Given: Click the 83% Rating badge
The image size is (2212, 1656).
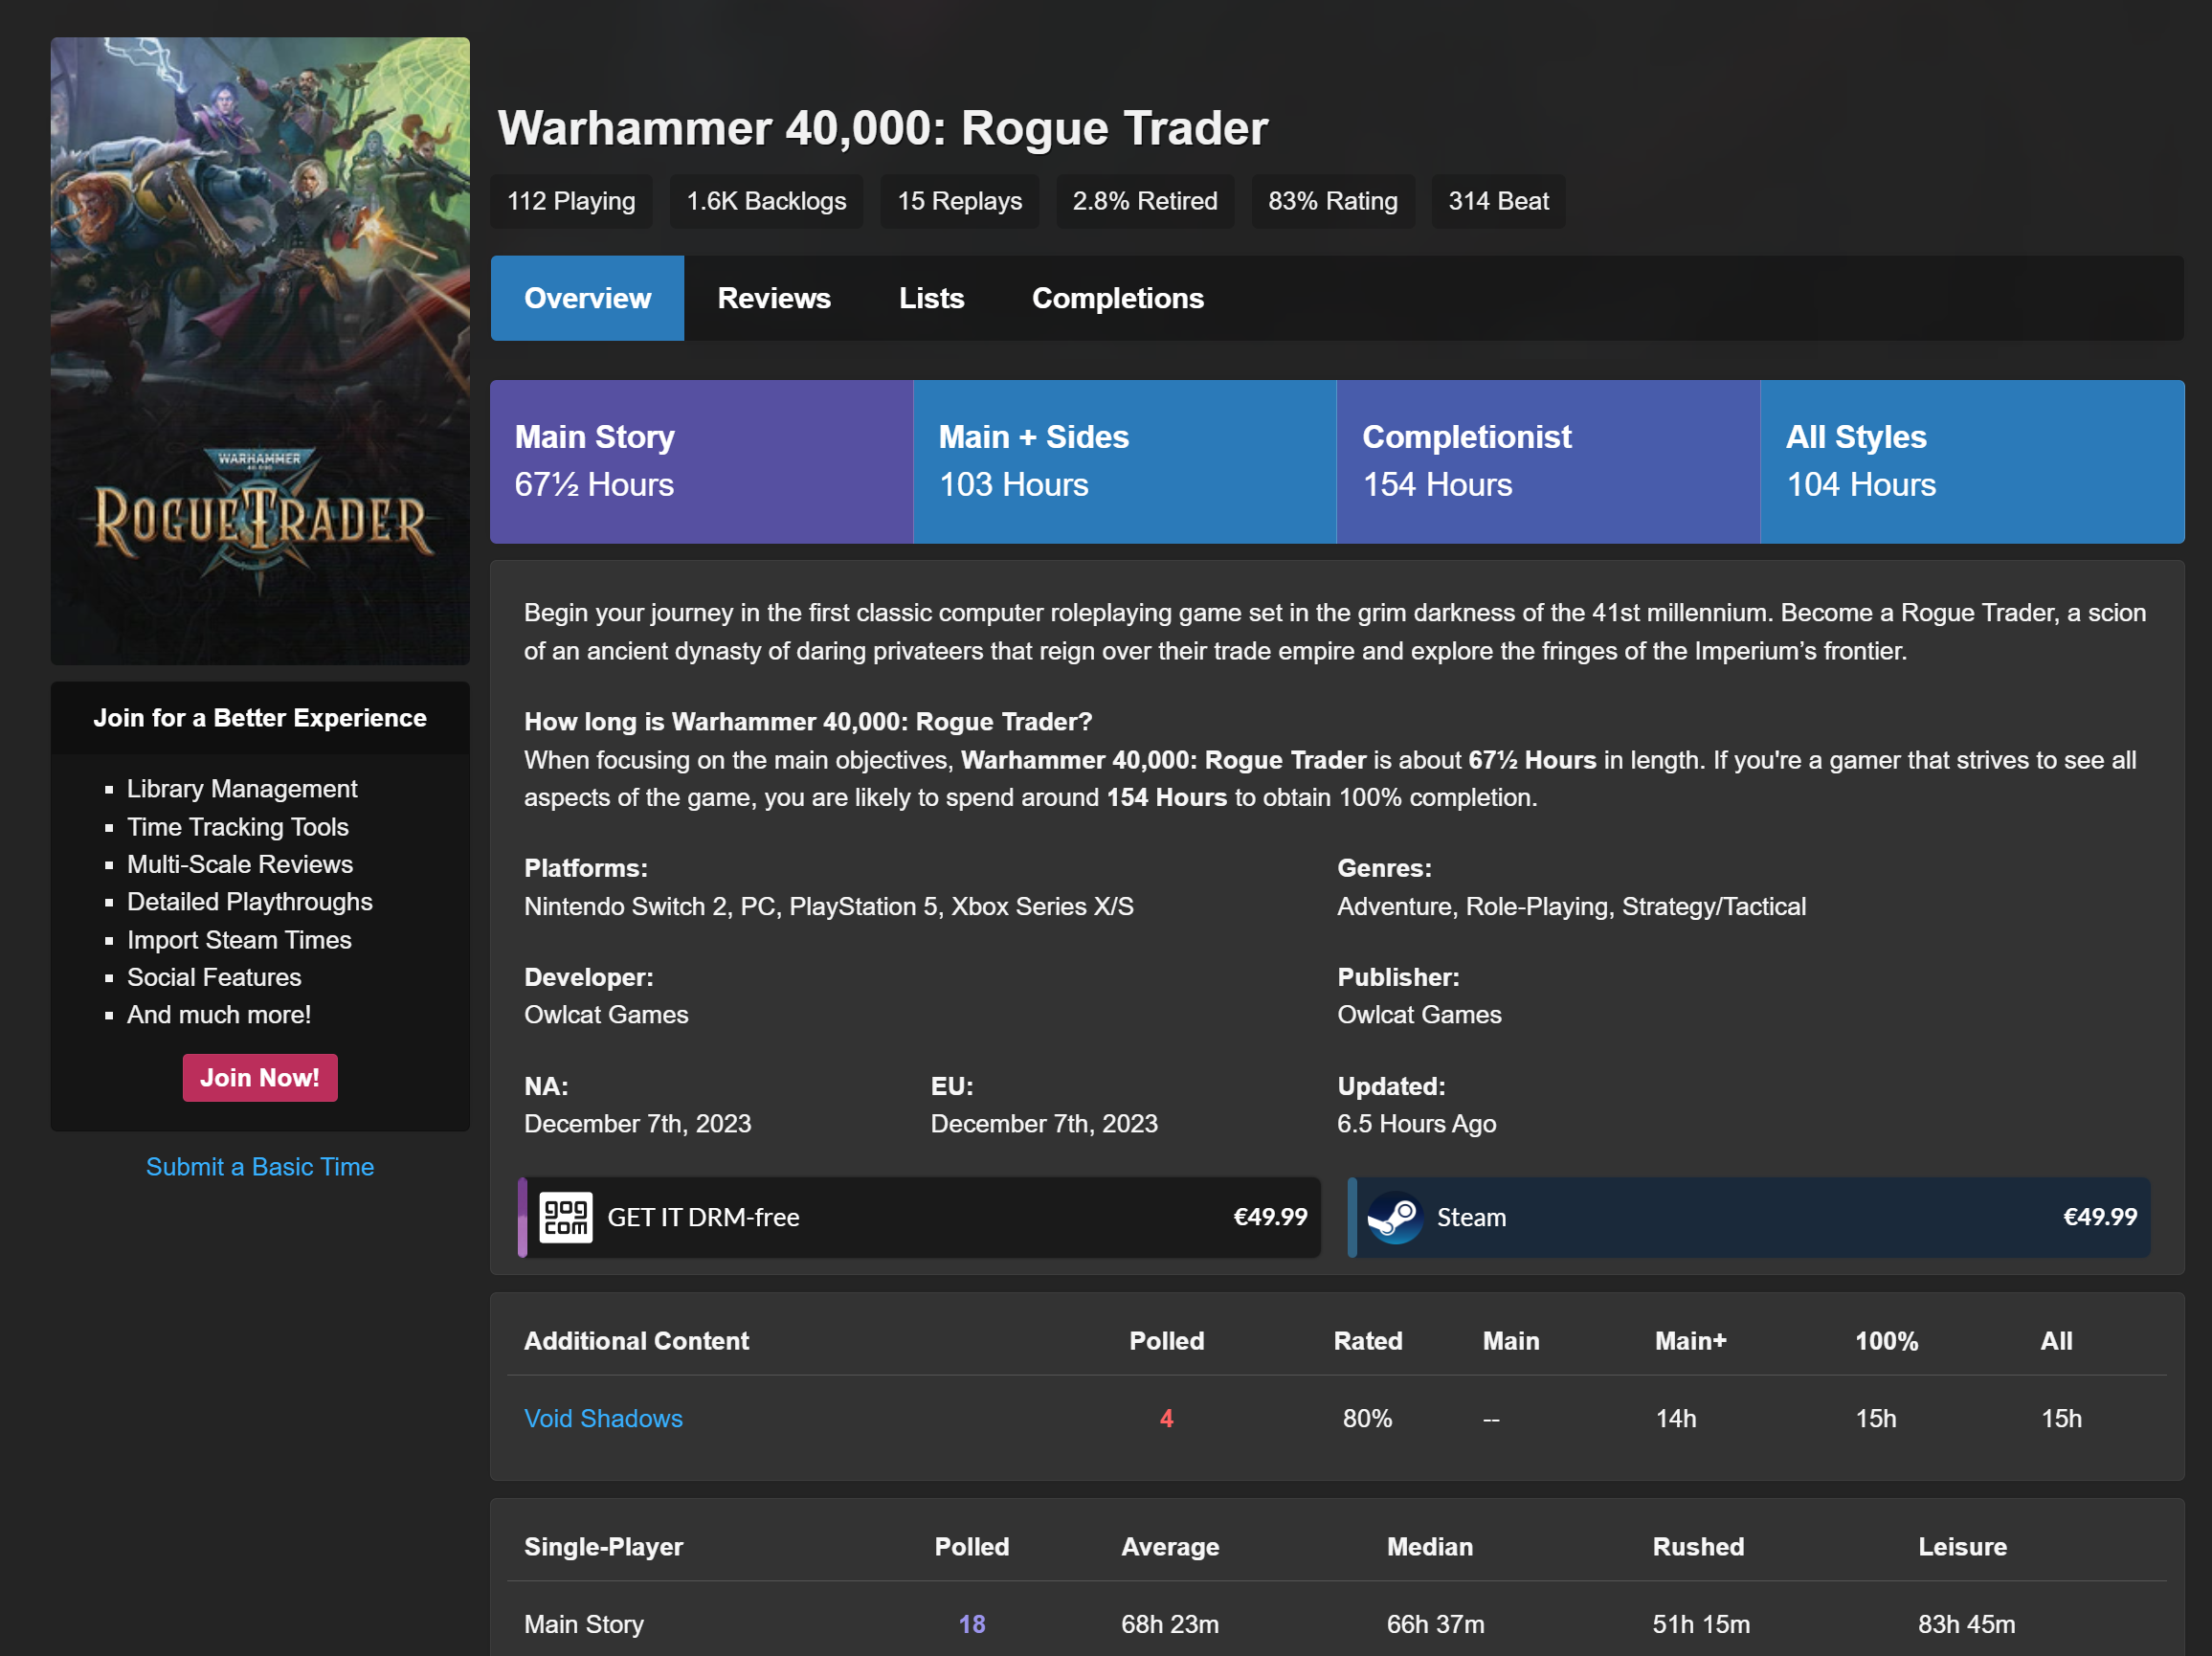Looking at the screenshot, I should click(x=1332, y=201).
